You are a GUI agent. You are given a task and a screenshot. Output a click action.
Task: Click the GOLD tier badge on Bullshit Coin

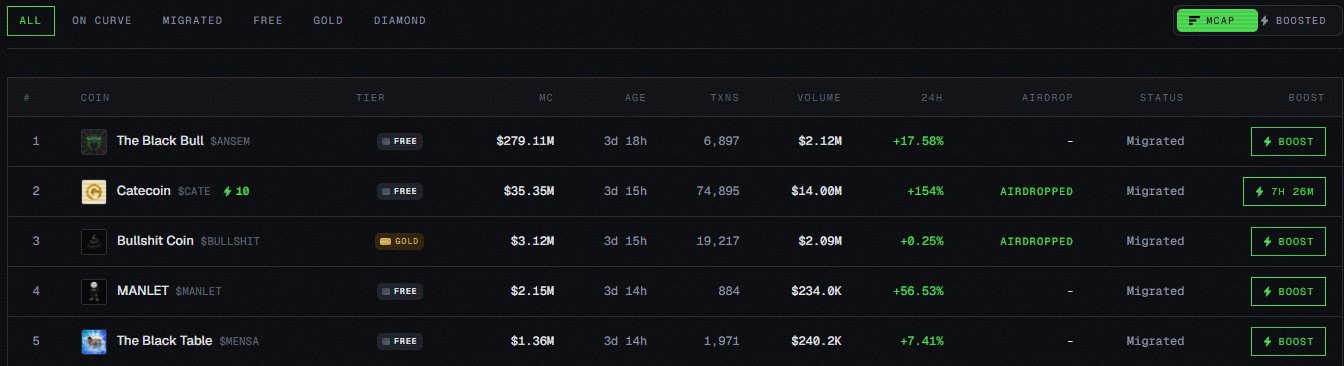(399, 241)
